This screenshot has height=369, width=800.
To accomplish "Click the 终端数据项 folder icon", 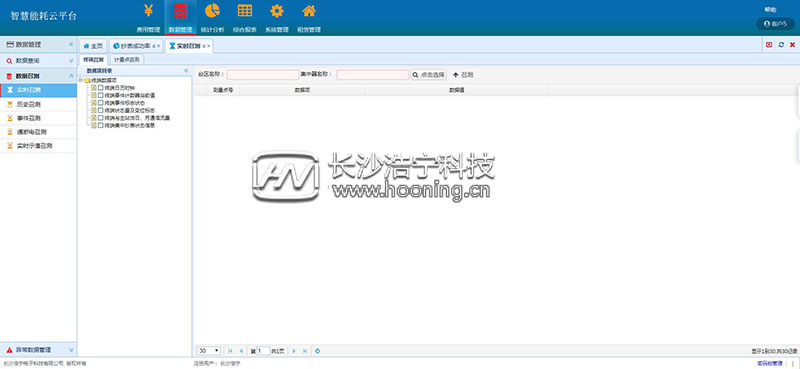I will 87,81.
